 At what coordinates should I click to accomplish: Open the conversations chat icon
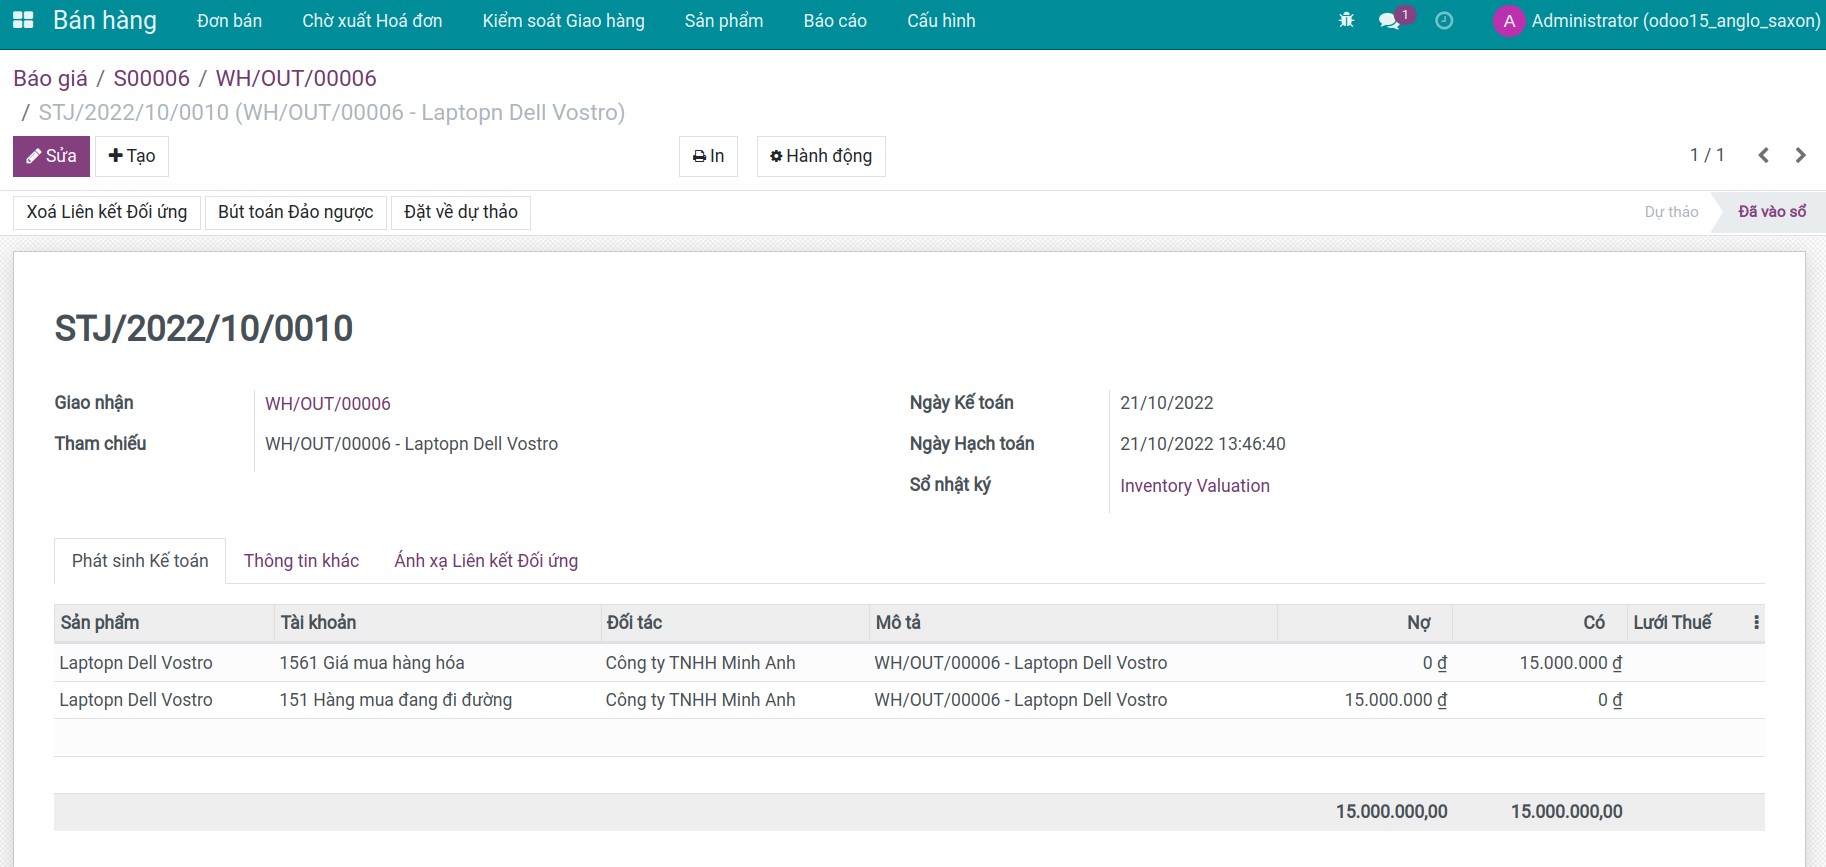click(1389, 20)
